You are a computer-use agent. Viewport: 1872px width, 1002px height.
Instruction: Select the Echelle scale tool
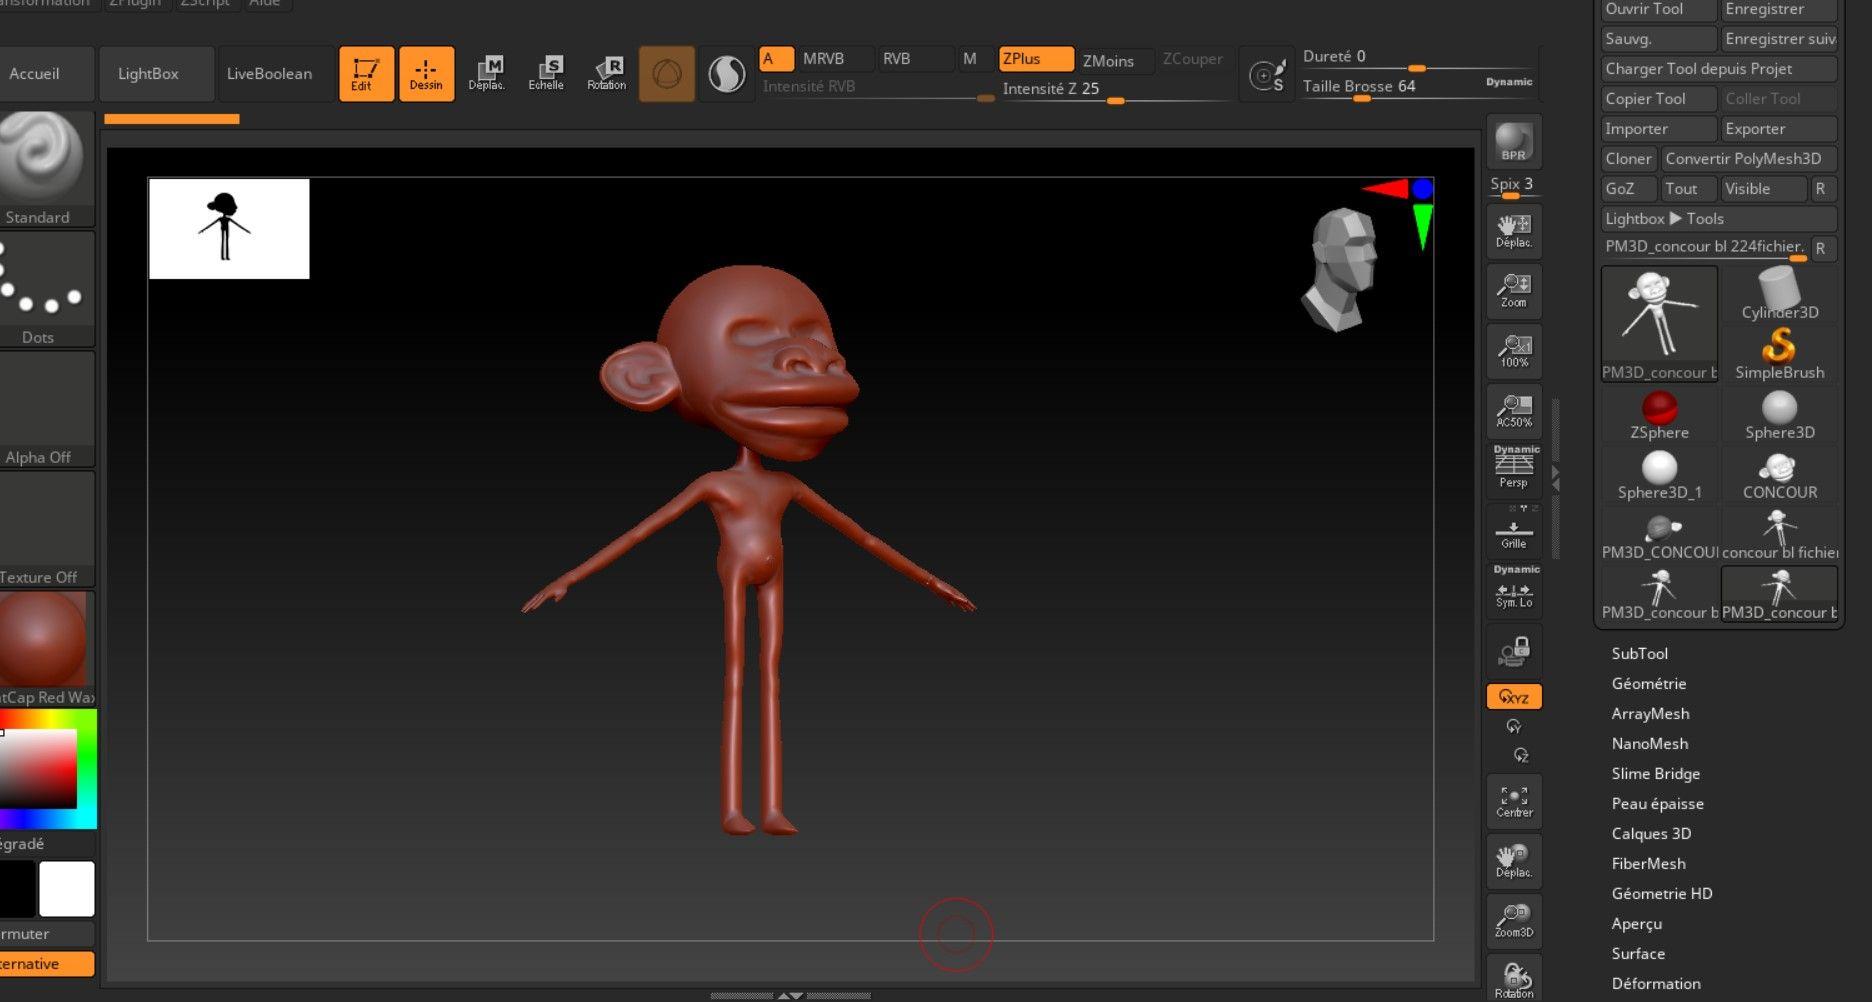pos(546,74)
